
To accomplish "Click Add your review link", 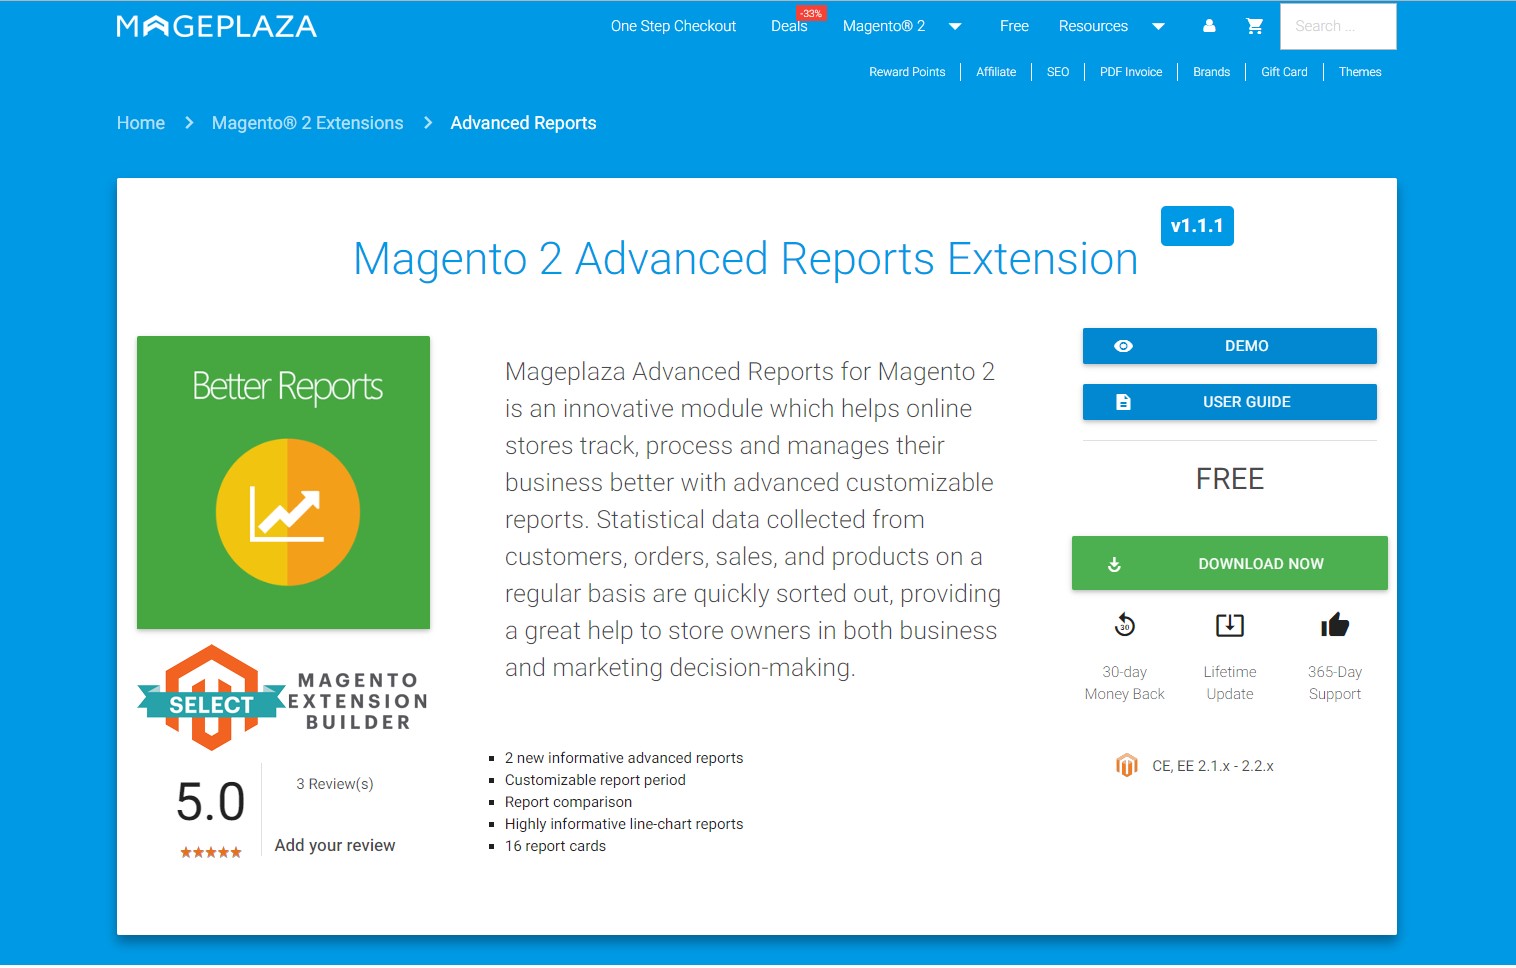I will [x=335, y=845].
